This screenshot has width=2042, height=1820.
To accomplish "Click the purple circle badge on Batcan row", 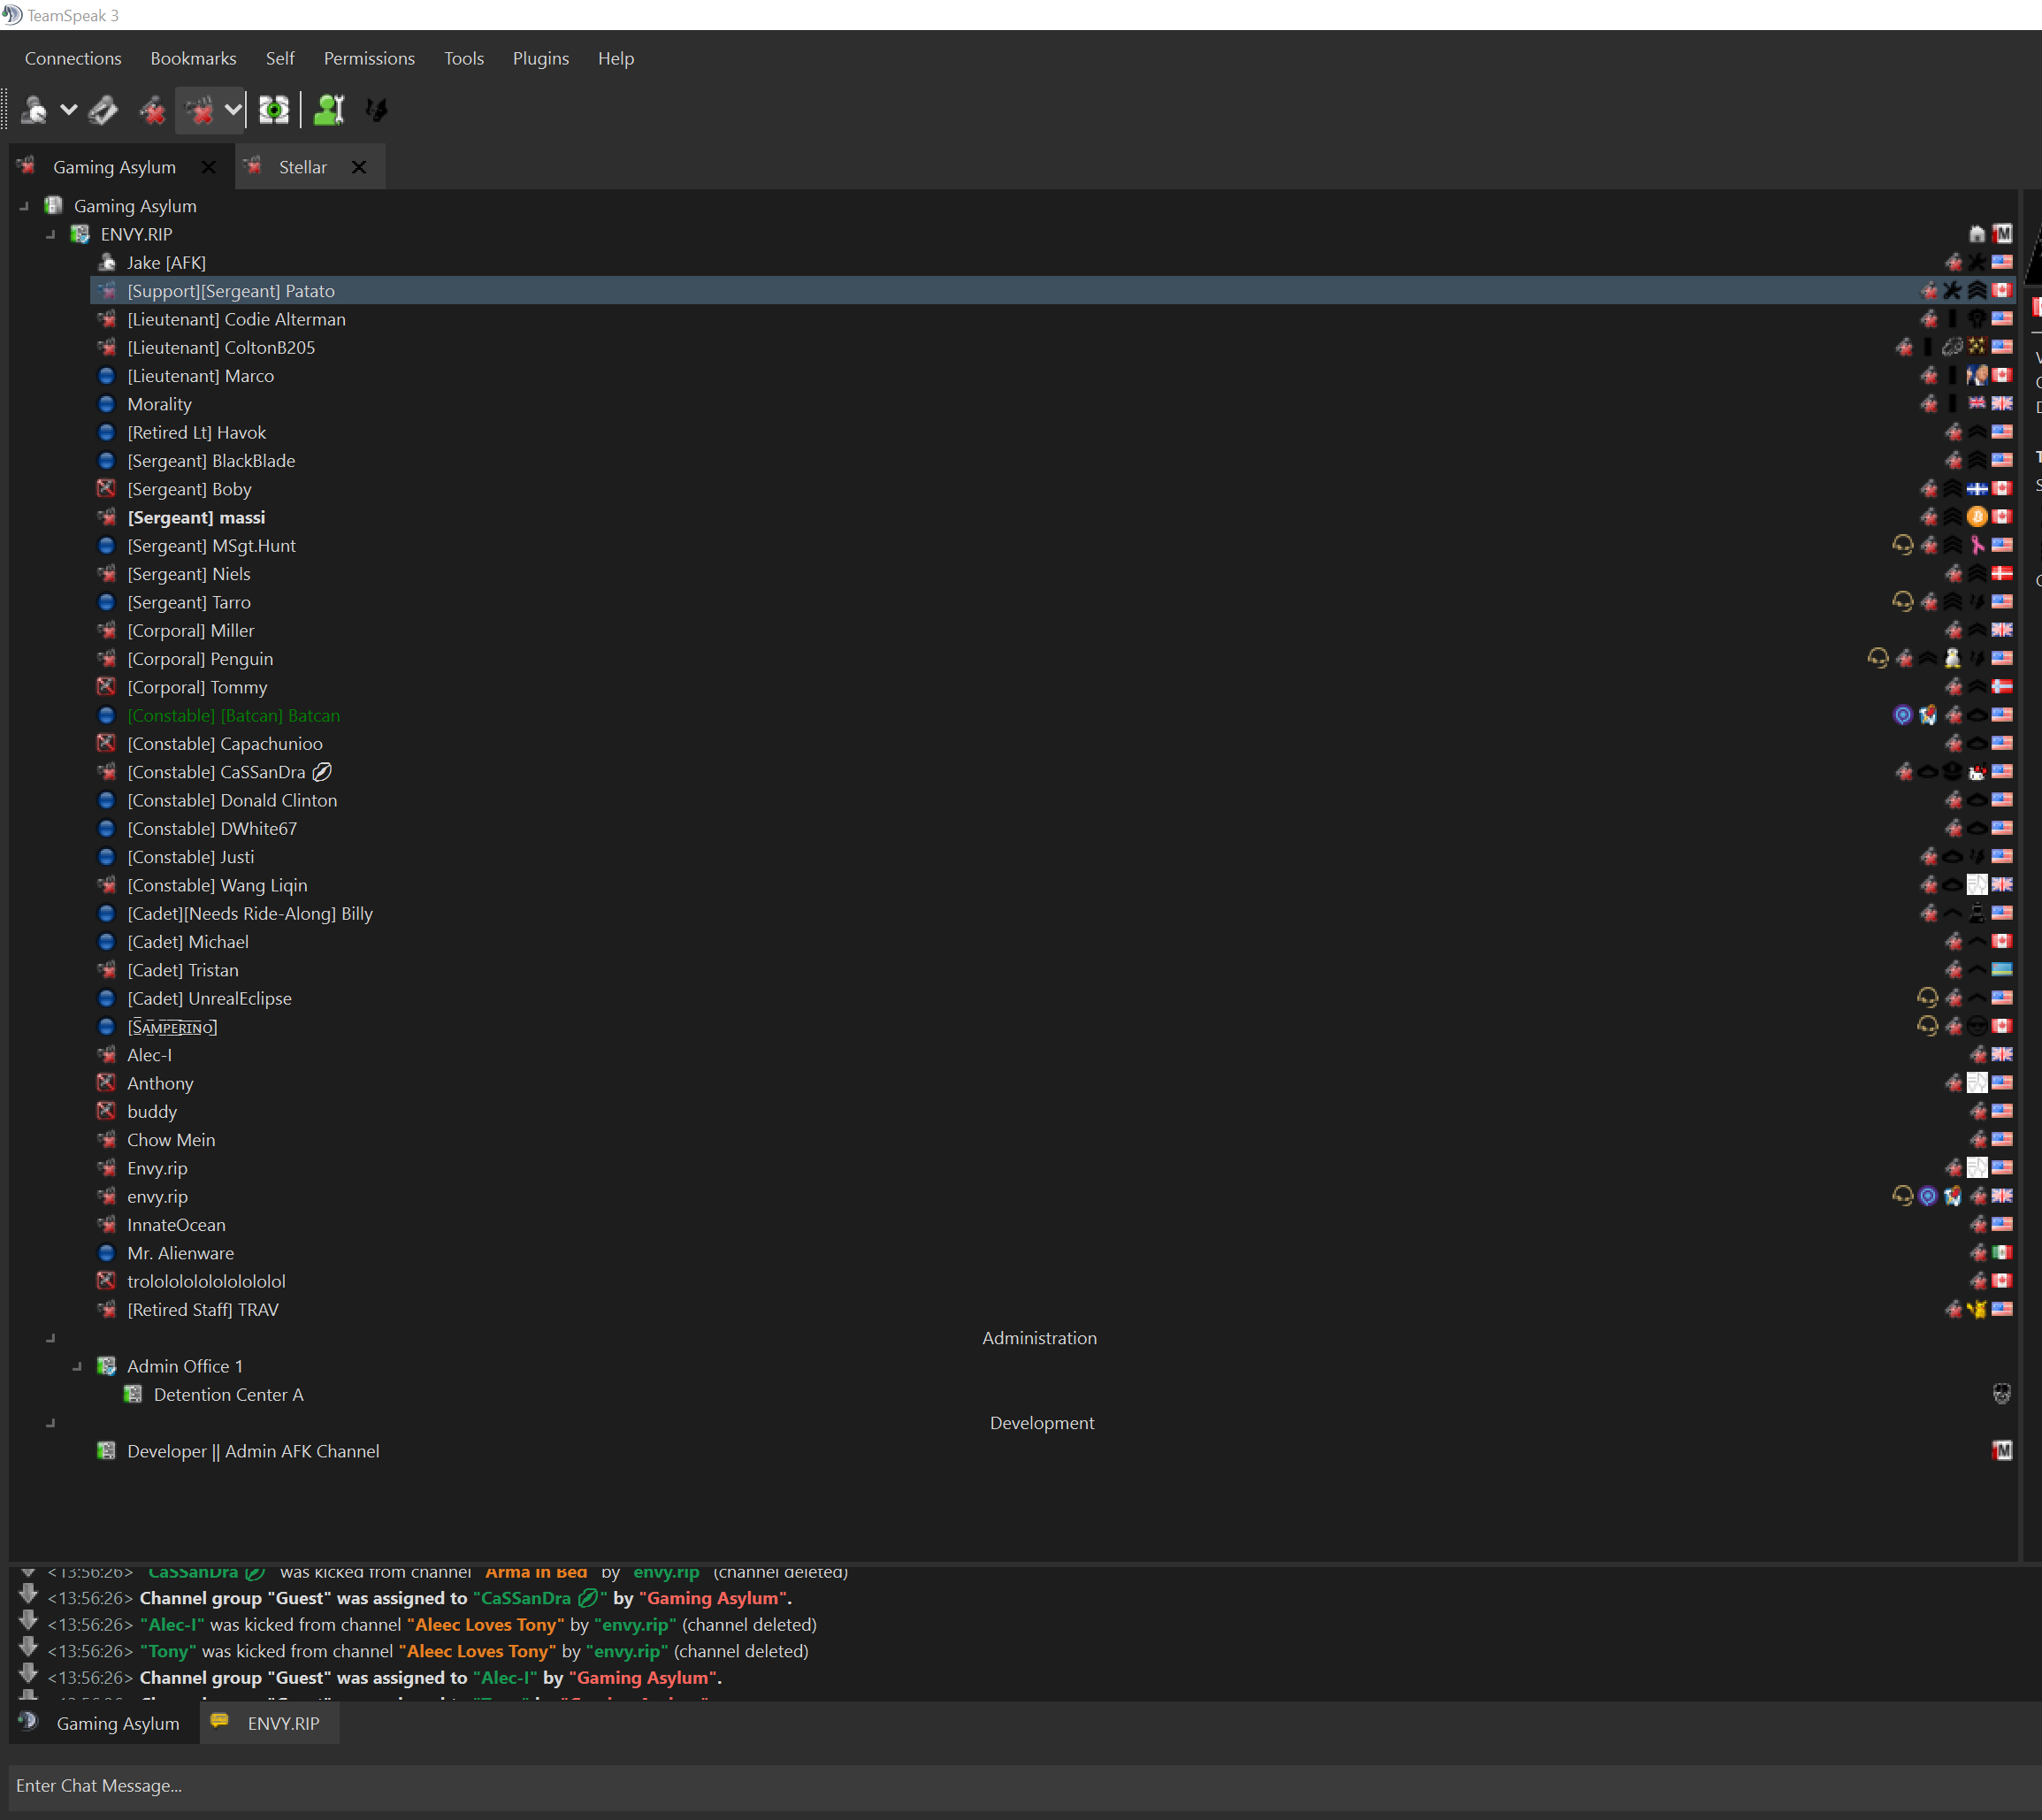I will [1902, 715].
